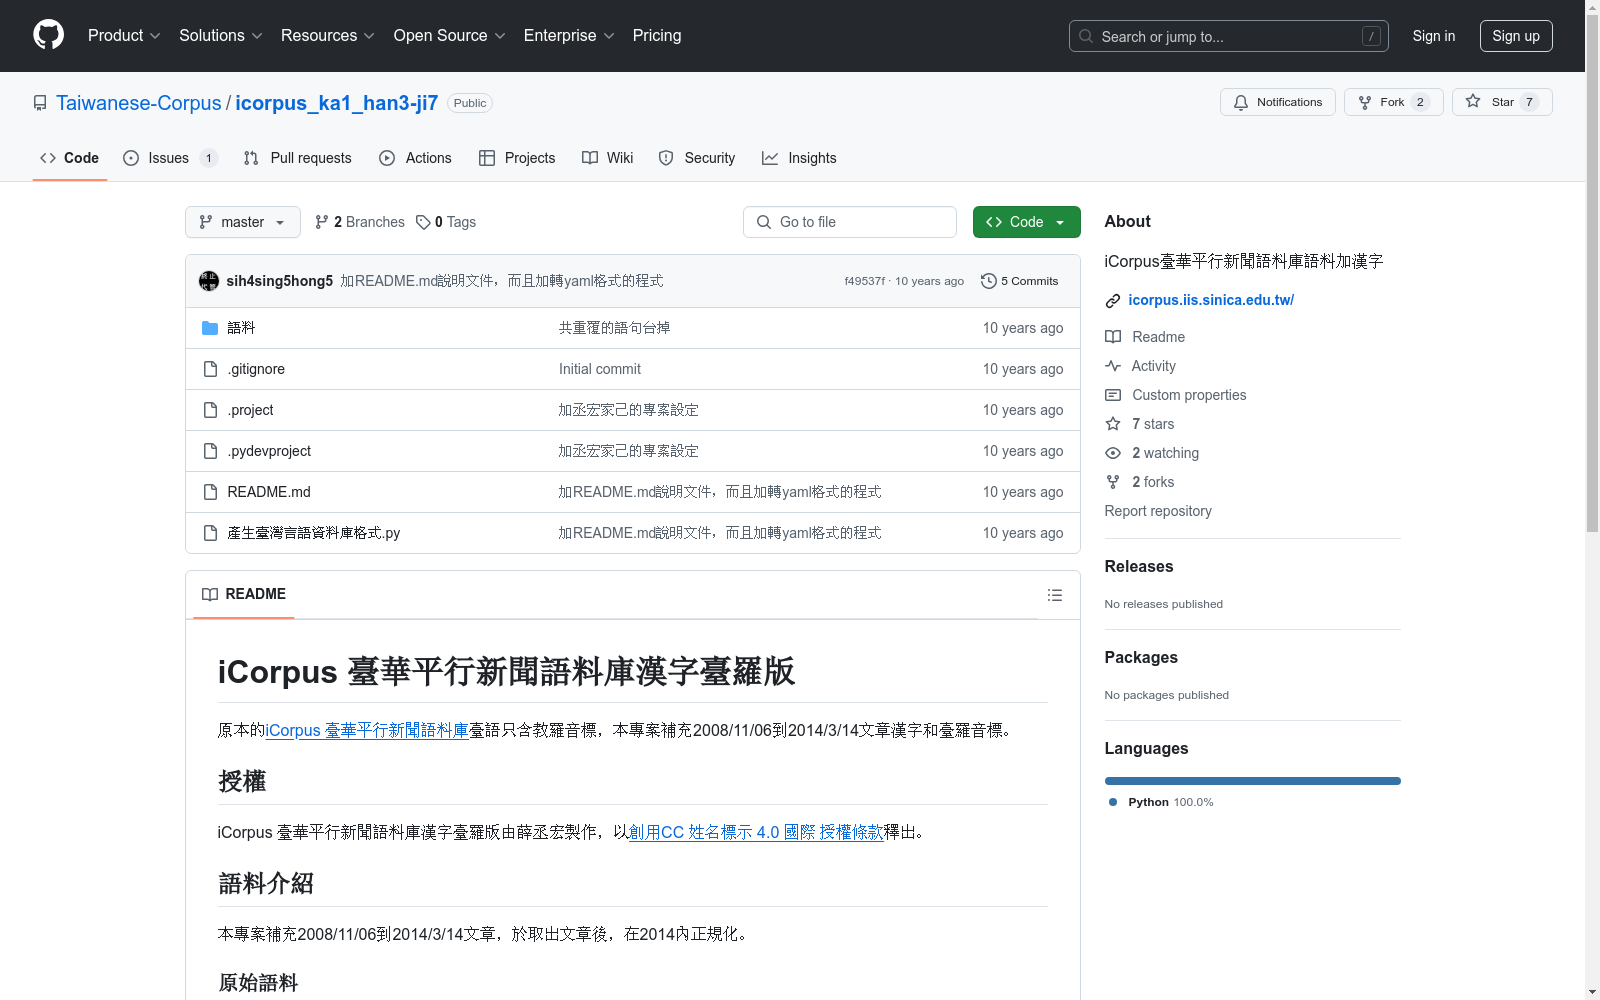Viewport: 1600px width, 1000px height.
Task: Open the green Code dropdown
Action: pos(1026,222)
